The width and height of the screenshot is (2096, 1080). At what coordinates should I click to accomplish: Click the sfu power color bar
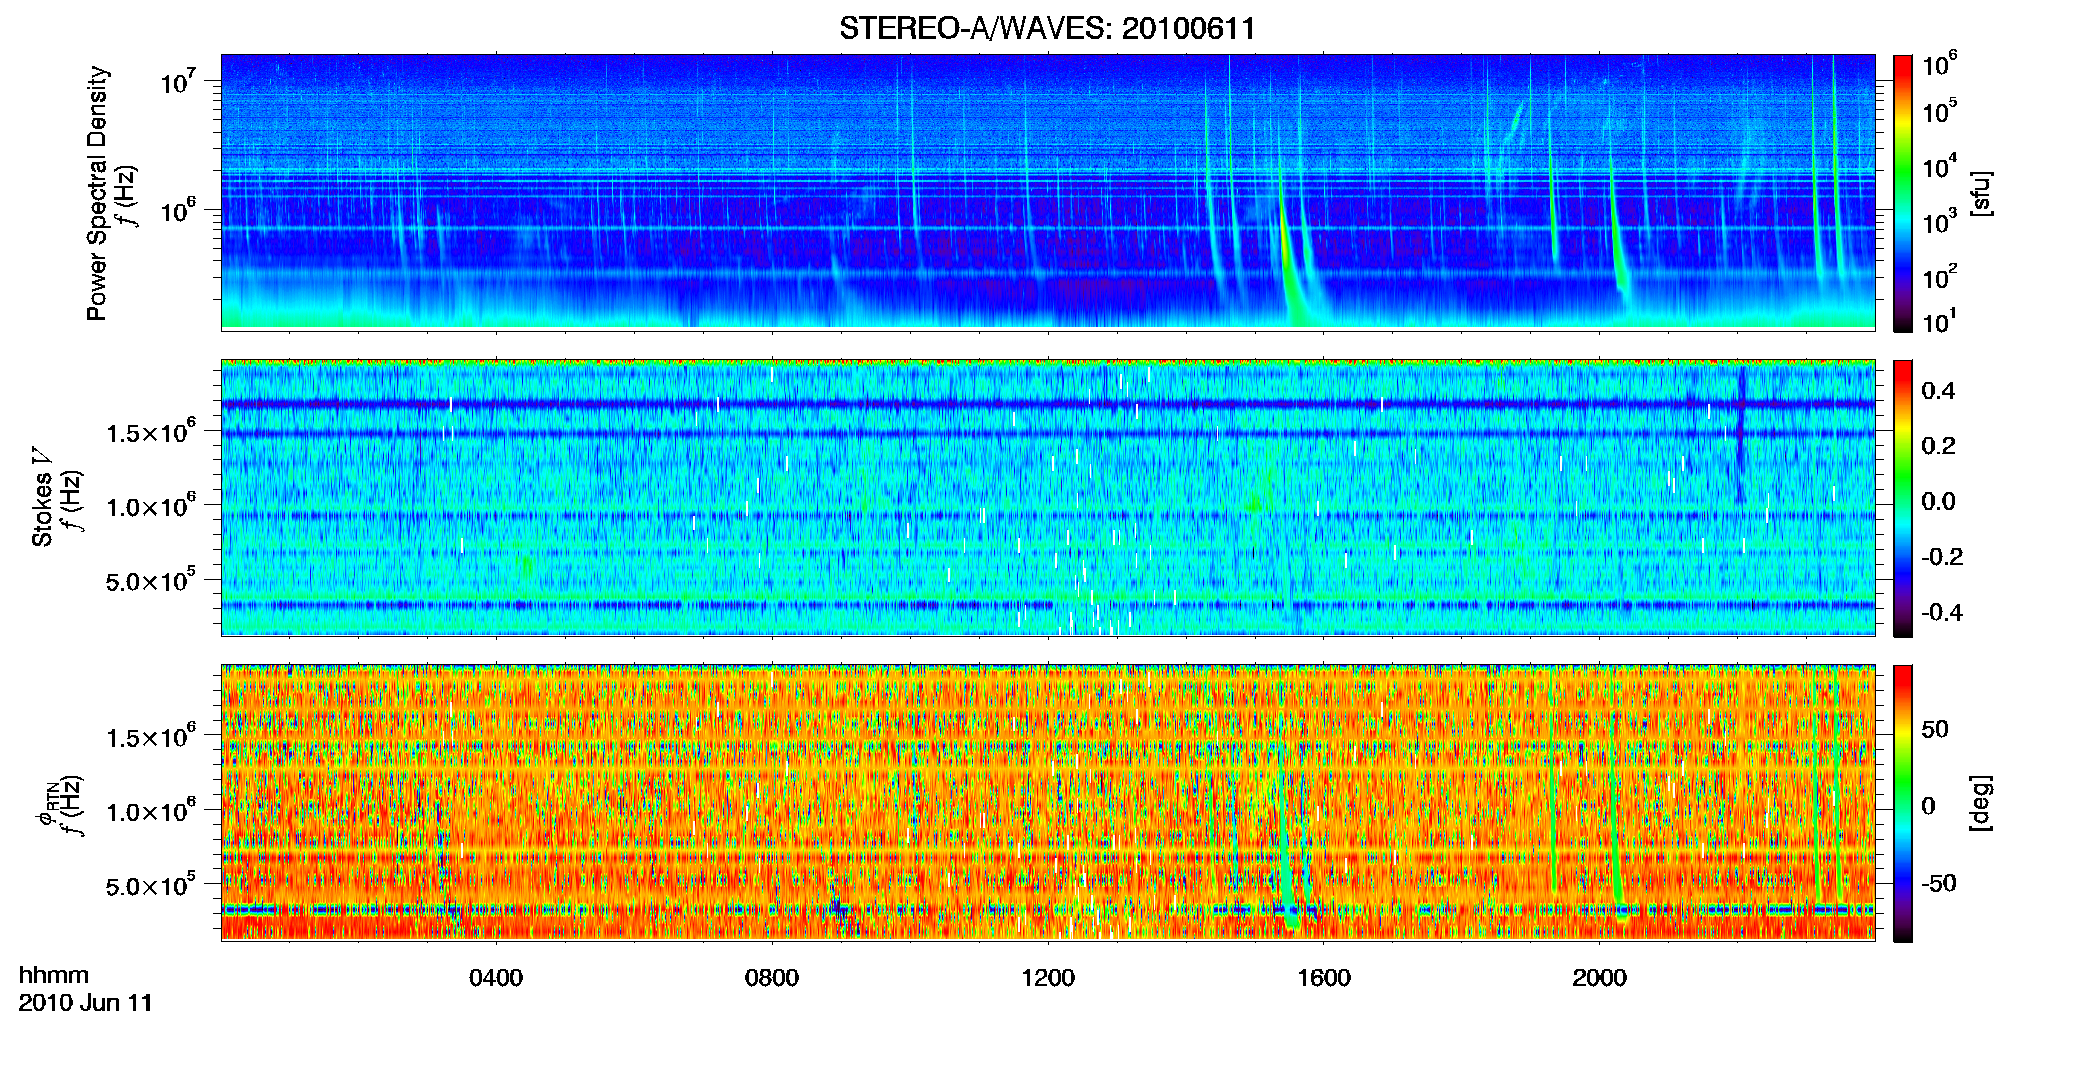pyautogui.click(x=1903, y=193)
